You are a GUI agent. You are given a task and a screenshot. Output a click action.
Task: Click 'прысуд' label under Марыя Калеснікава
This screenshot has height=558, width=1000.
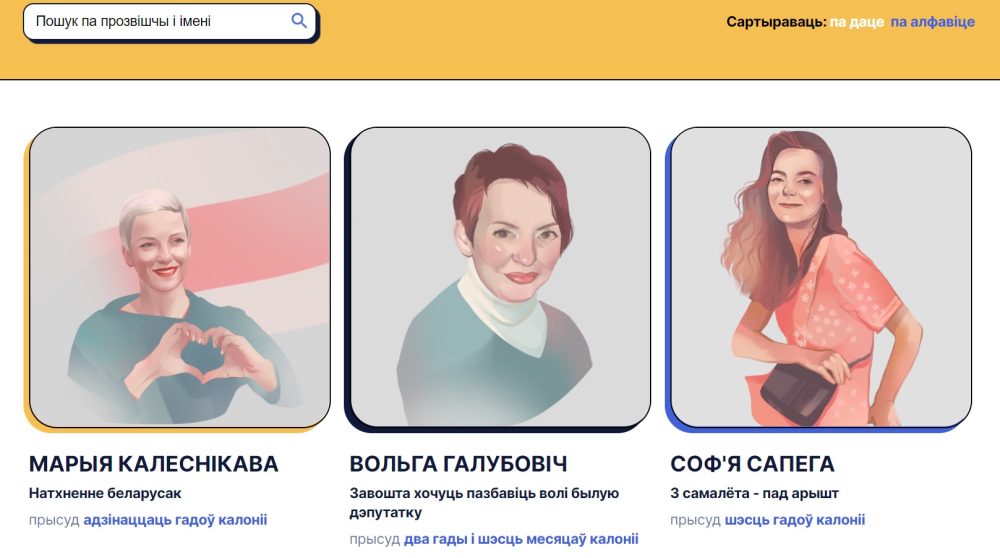point(54,520)
